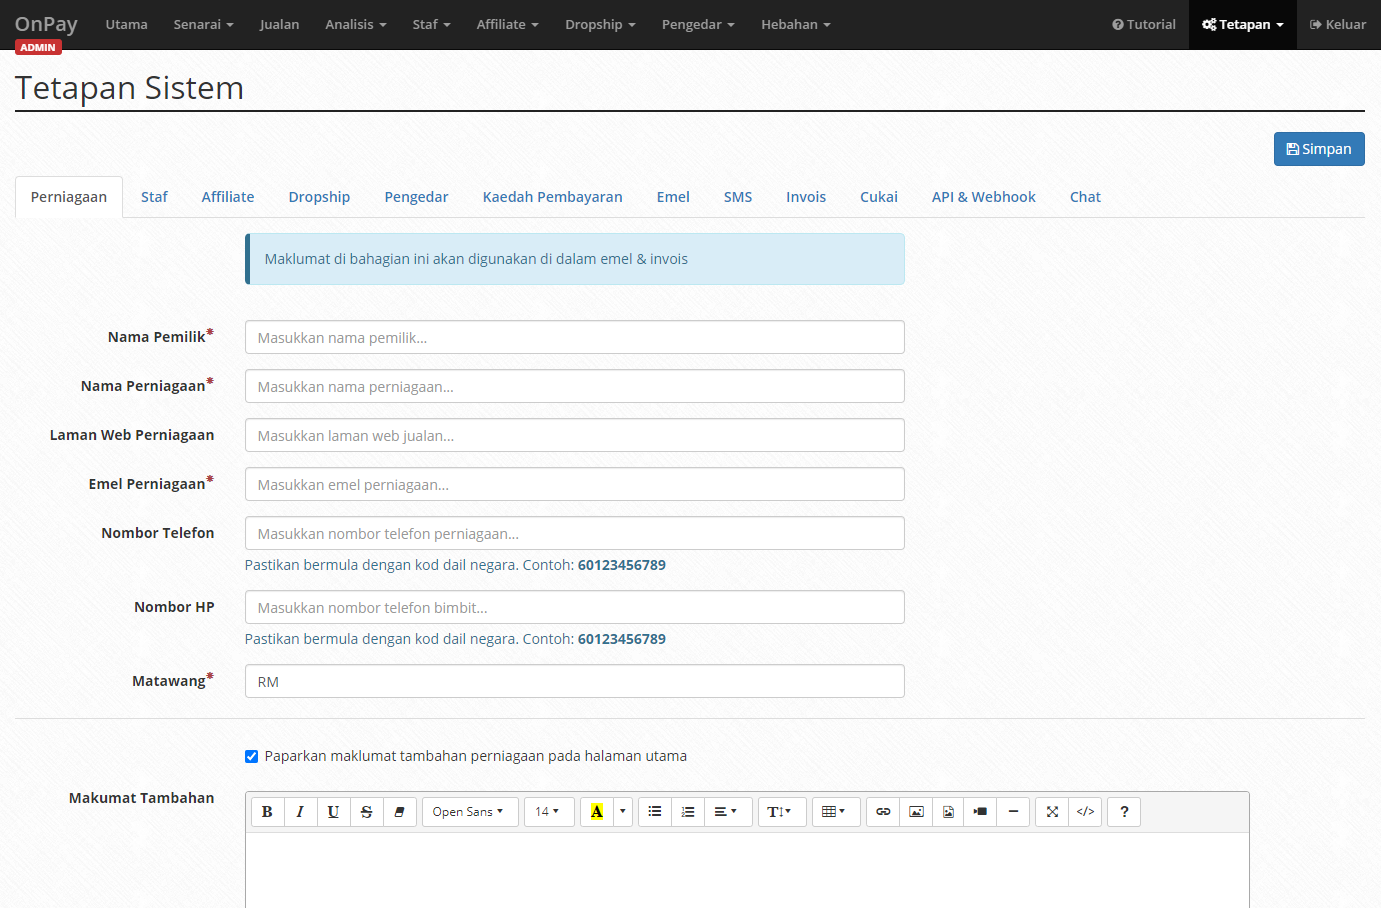Insert a video with the camera icon

coord(980,812)
